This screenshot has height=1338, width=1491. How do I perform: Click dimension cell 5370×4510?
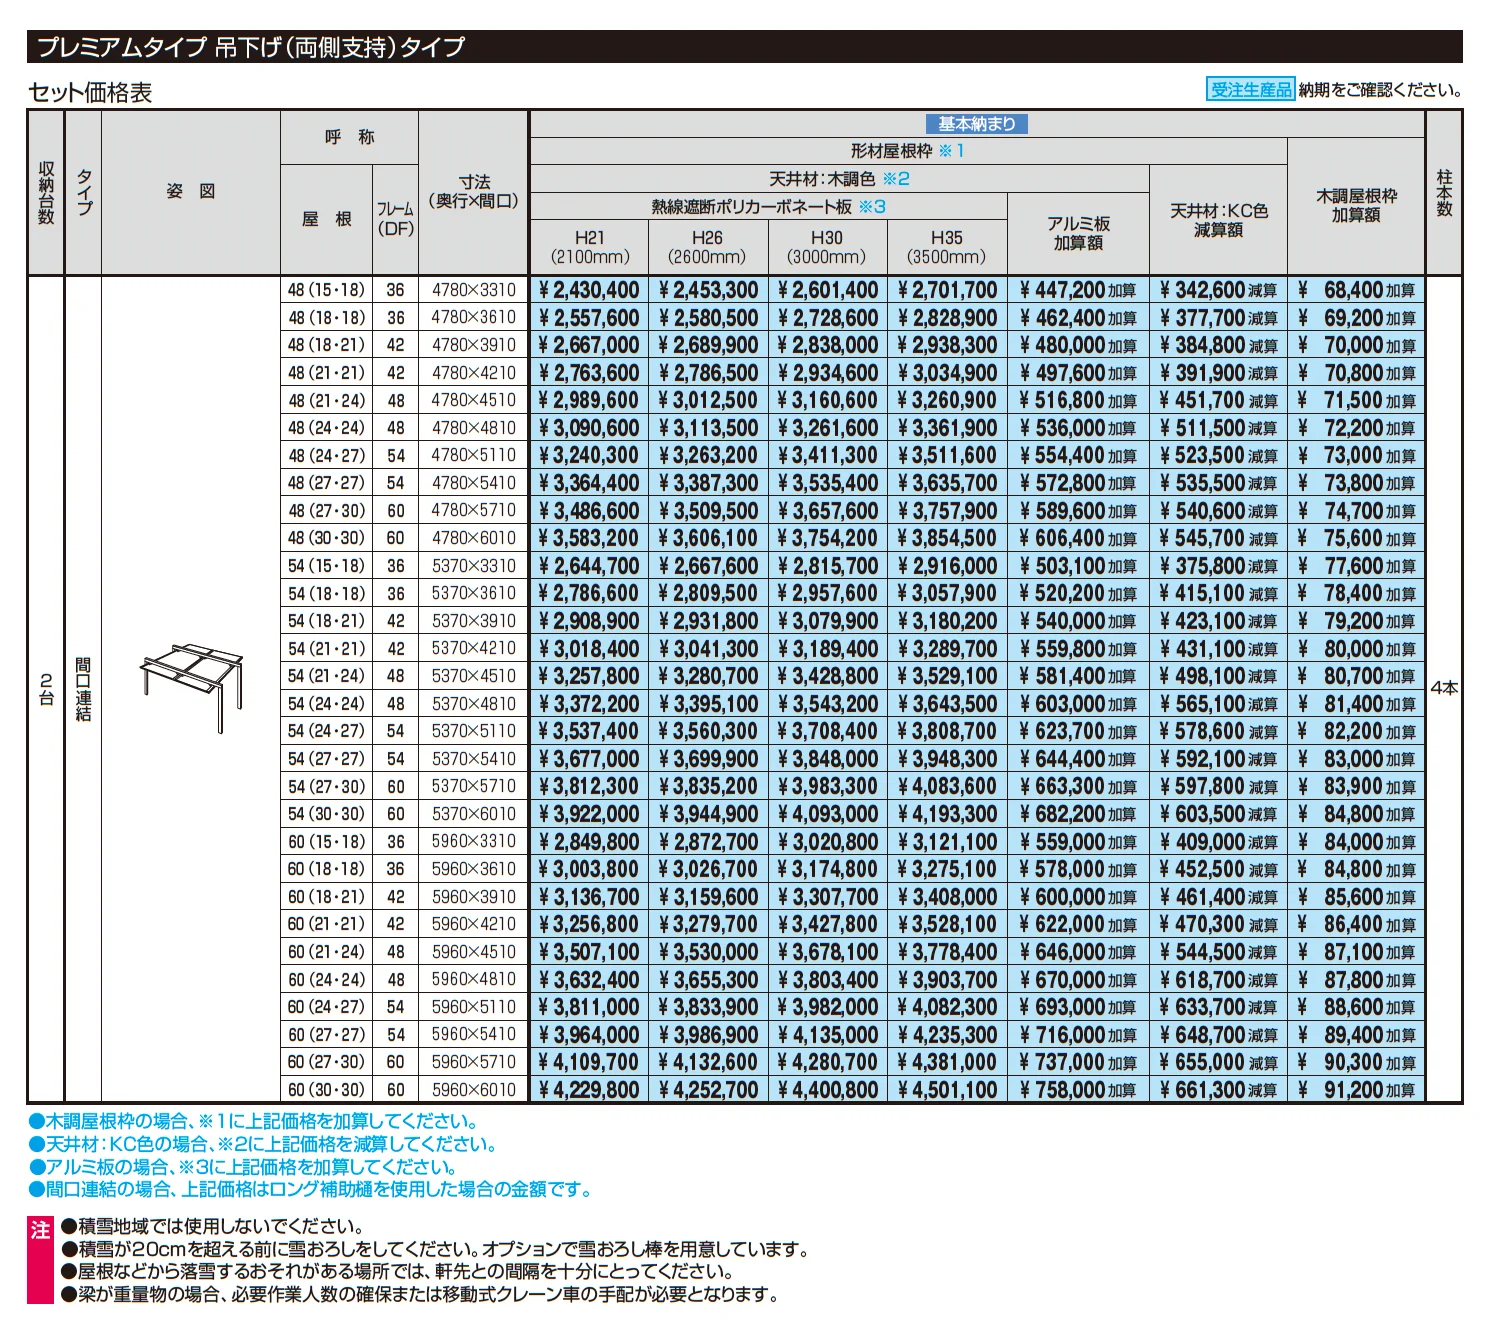click(x=474, y=676)
